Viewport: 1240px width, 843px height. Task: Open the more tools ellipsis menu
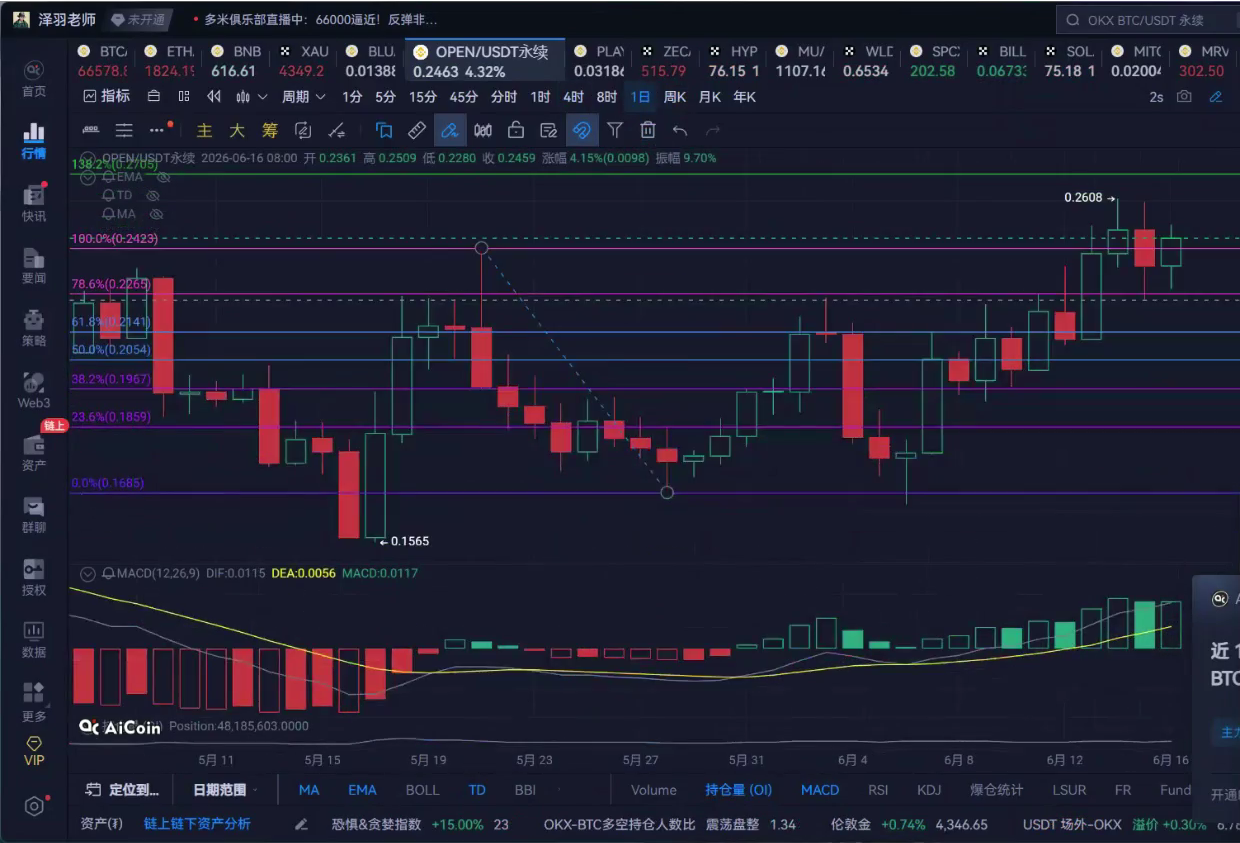coord(156,130)
